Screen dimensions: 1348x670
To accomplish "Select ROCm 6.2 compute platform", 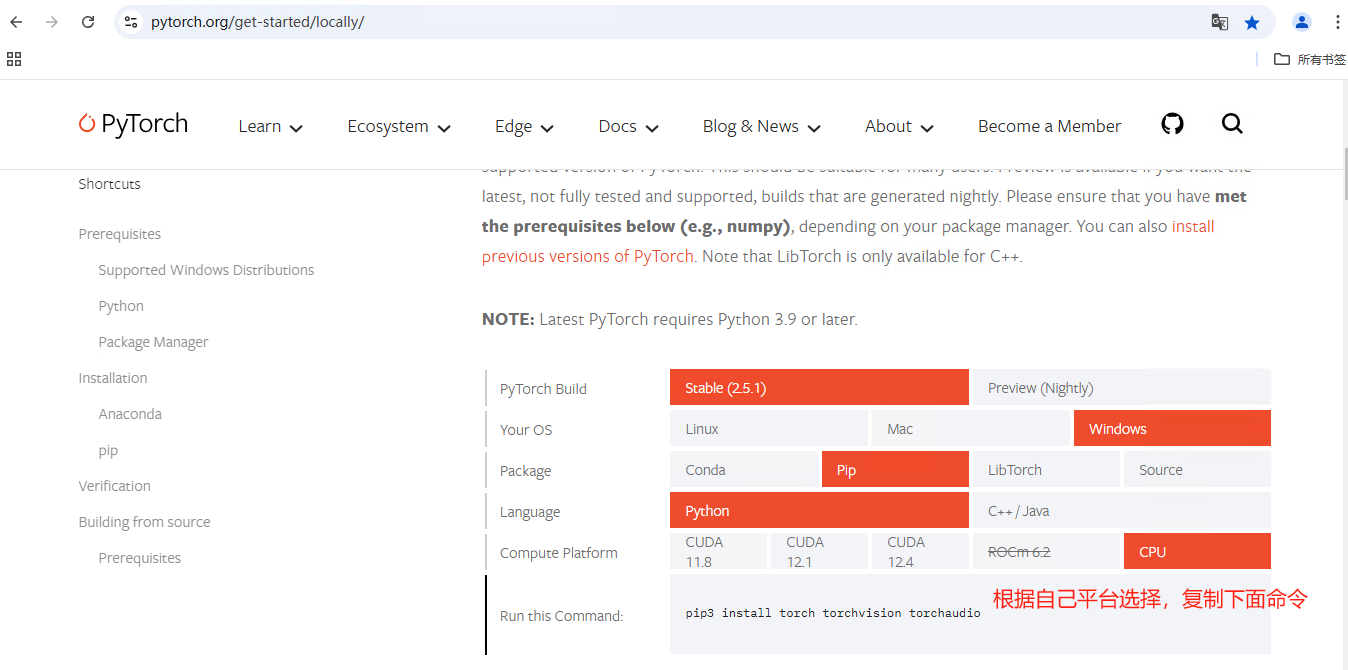I will [x=1046, y=551].
